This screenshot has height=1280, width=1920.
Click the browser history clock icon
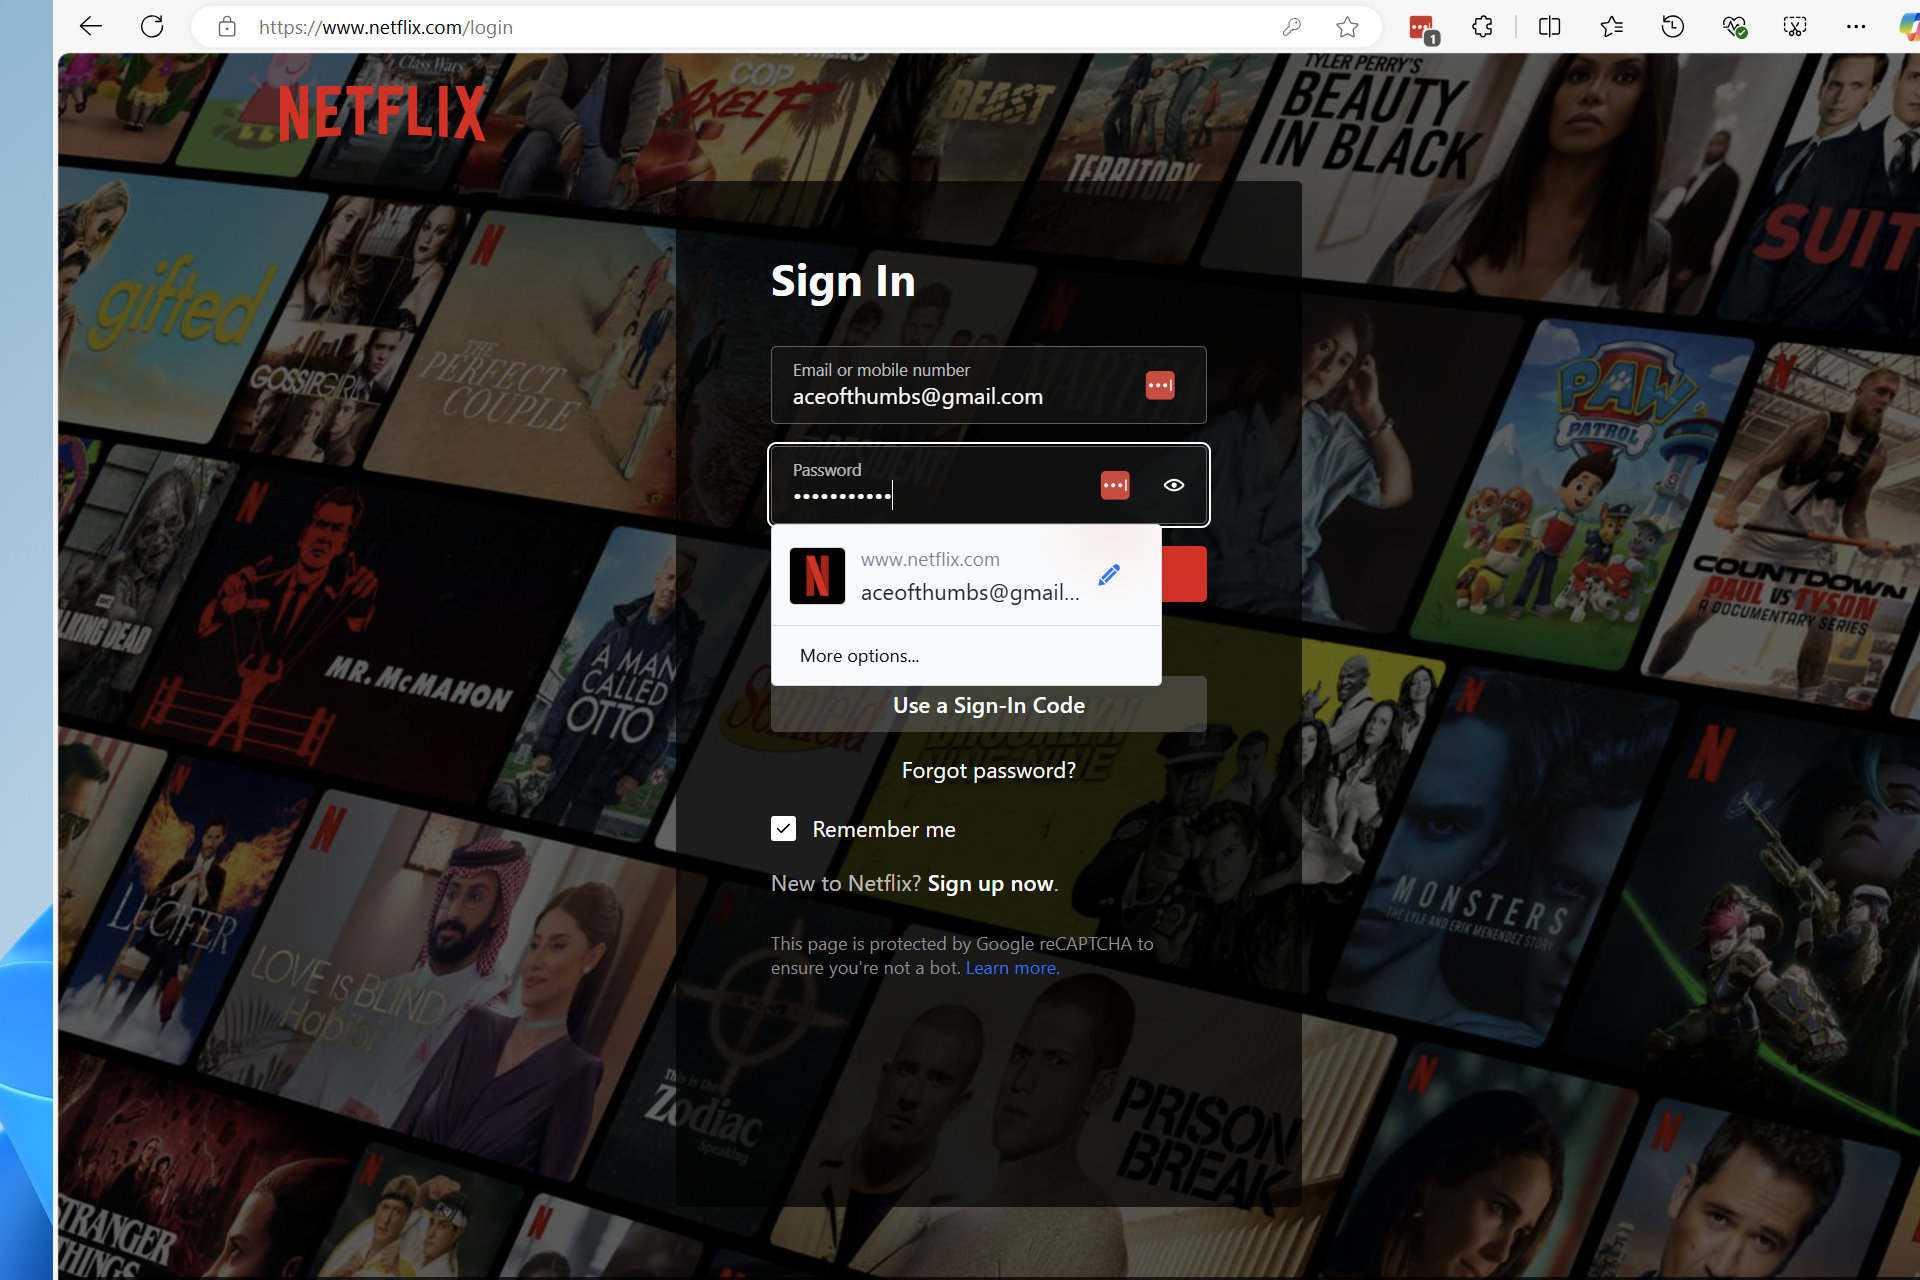(x=1671, y=26)
